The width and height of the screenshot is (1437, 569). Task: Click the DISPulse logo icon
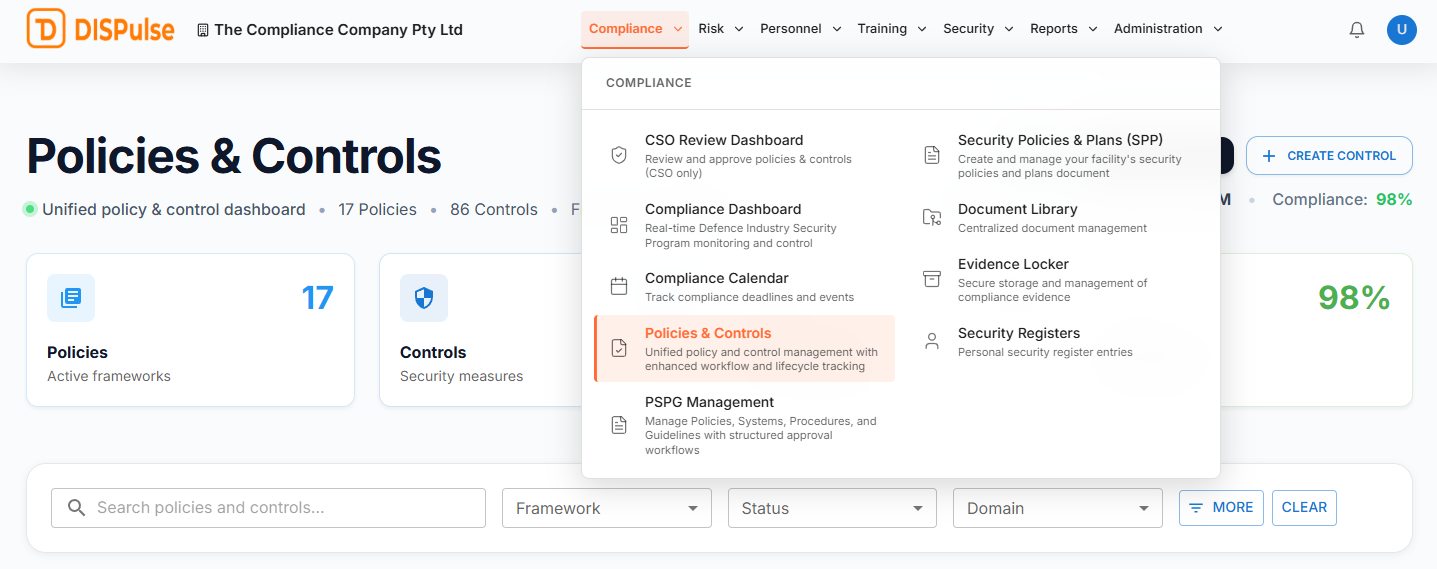(46, 29)
